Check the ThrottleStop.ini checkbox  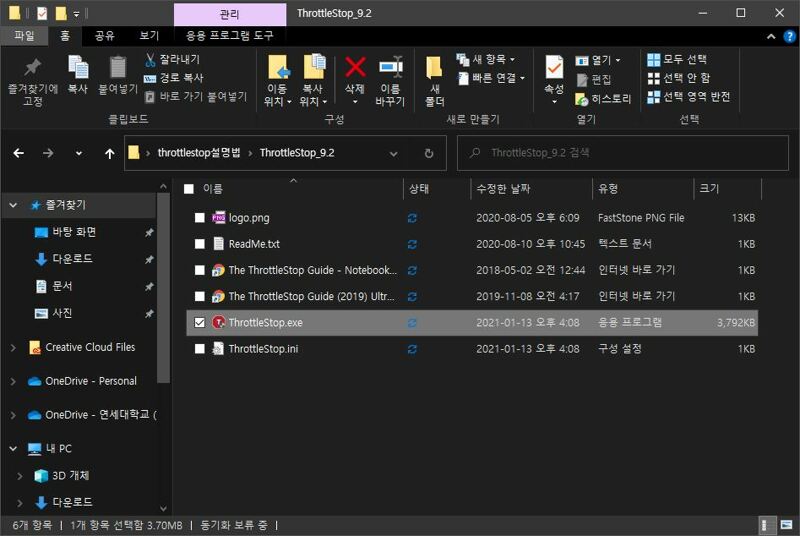point(199,349)
